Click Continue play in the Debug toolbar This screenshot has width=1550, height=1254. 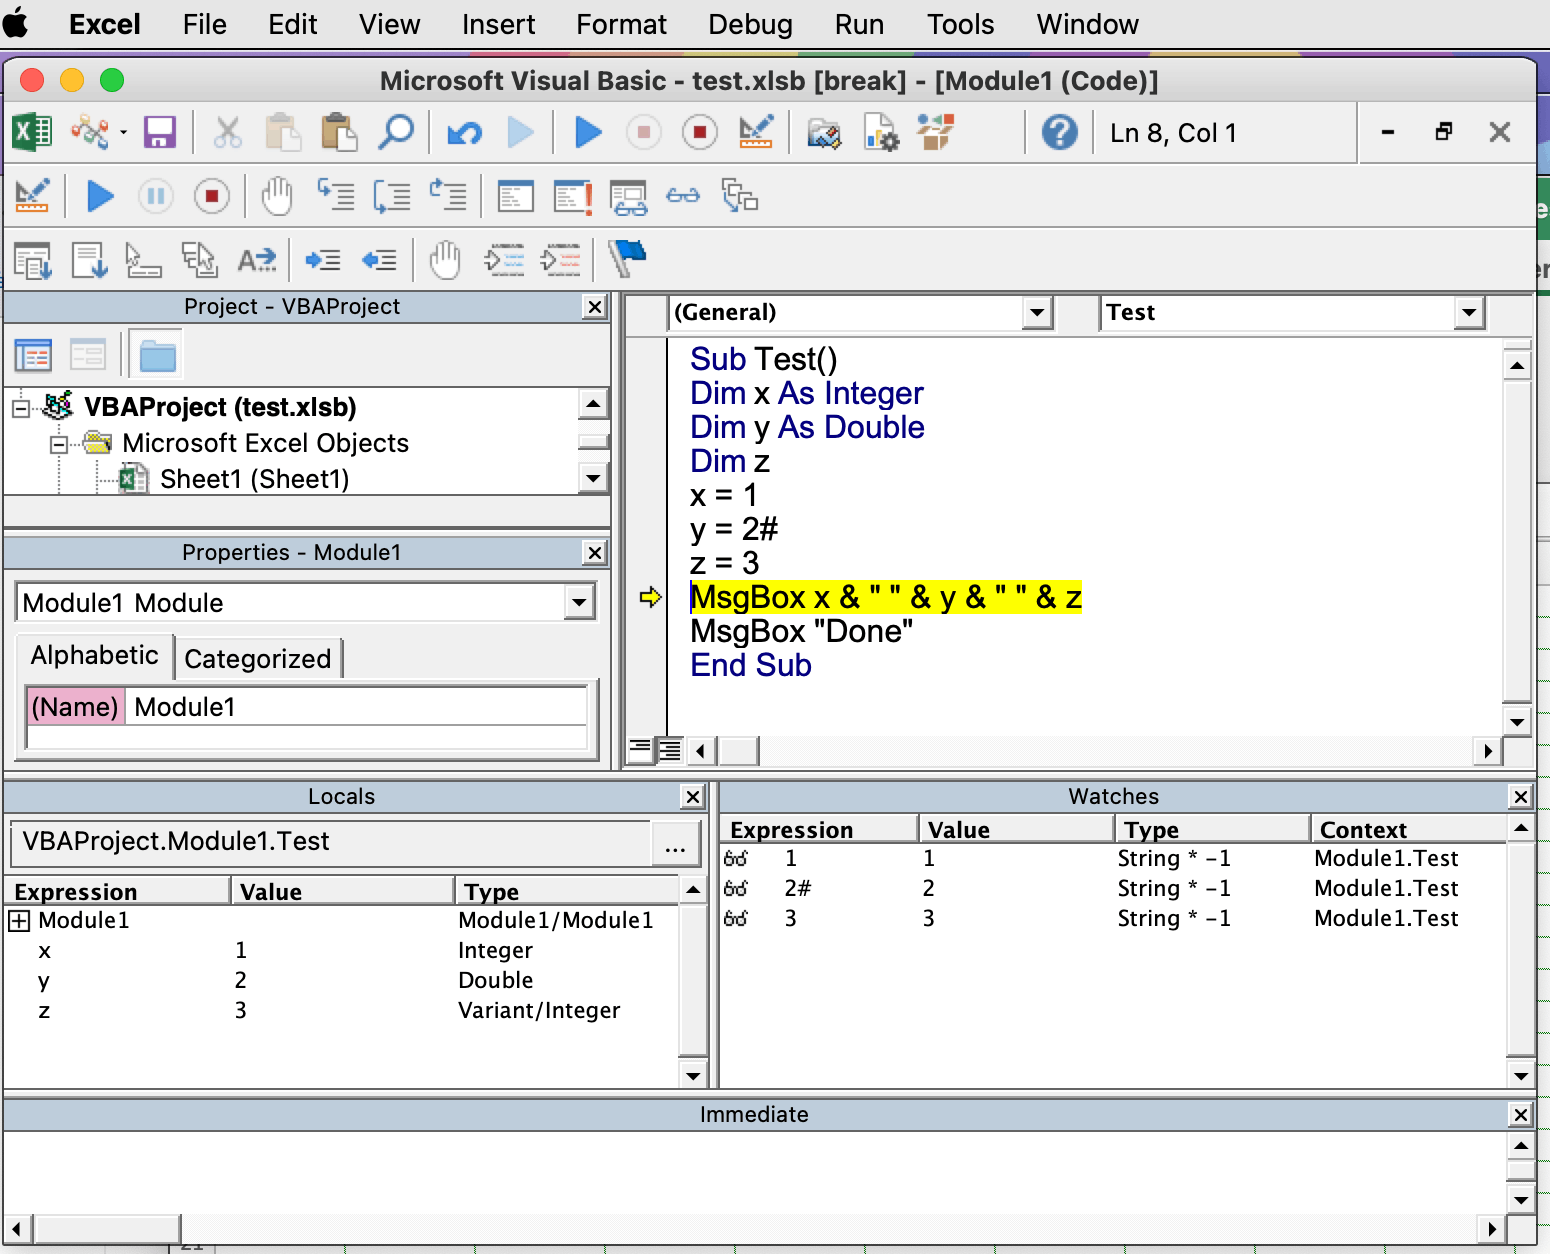tap(100, 196)
